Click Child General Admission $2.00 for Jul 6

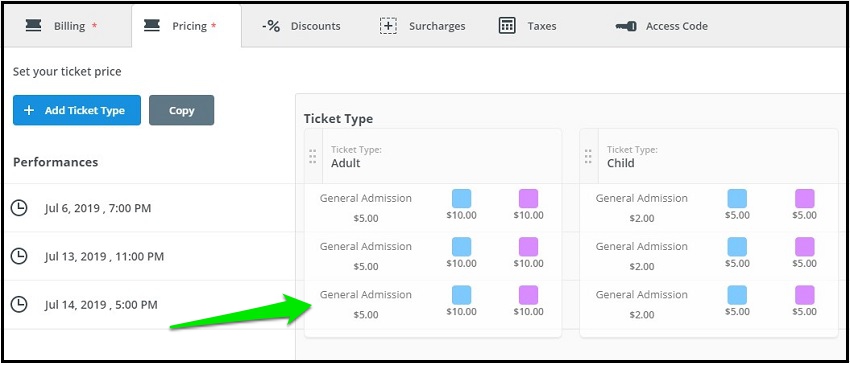[642, 208]
